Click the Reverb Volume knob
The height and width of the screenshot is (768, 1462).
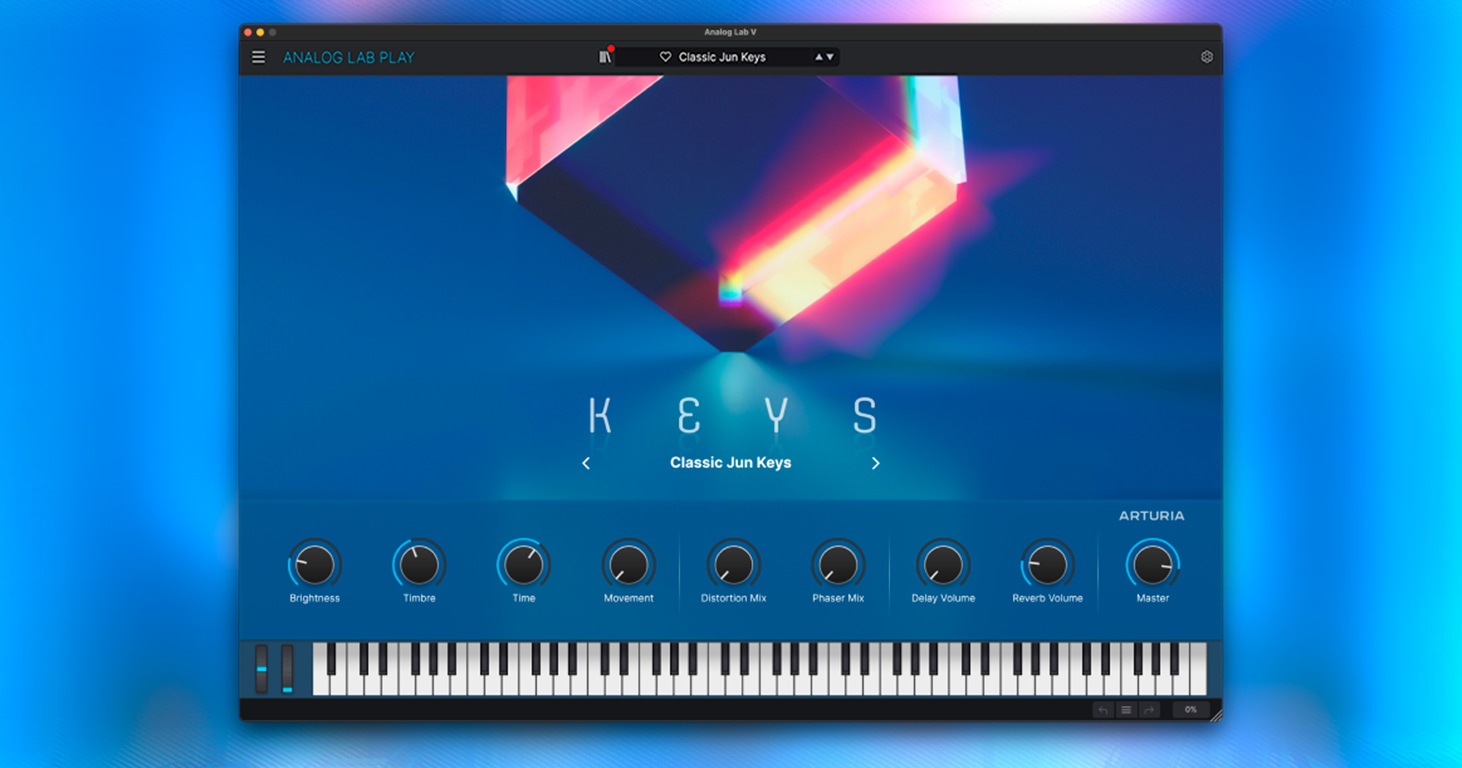pos(1048,565)
